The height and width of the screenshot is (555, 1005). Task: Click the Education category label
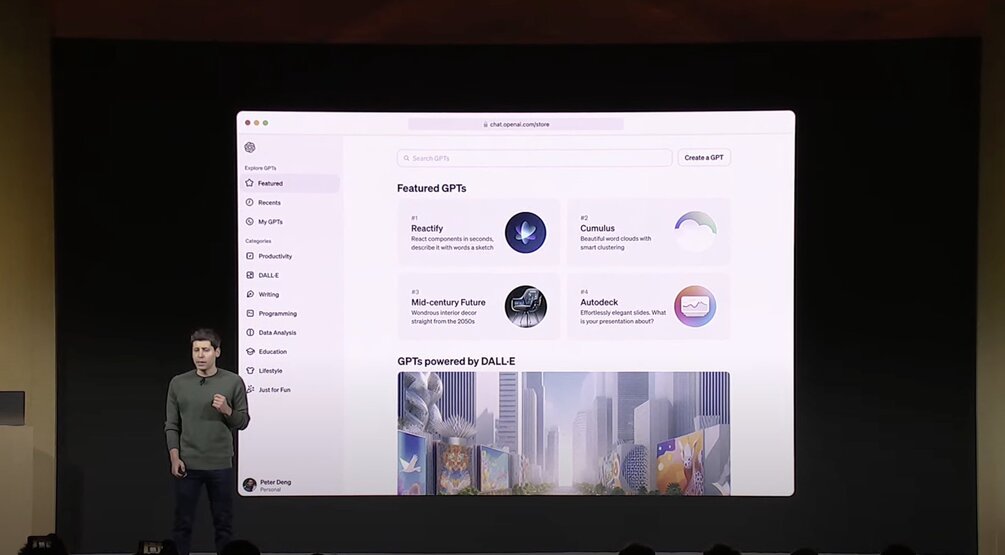[x=272, y=352]
